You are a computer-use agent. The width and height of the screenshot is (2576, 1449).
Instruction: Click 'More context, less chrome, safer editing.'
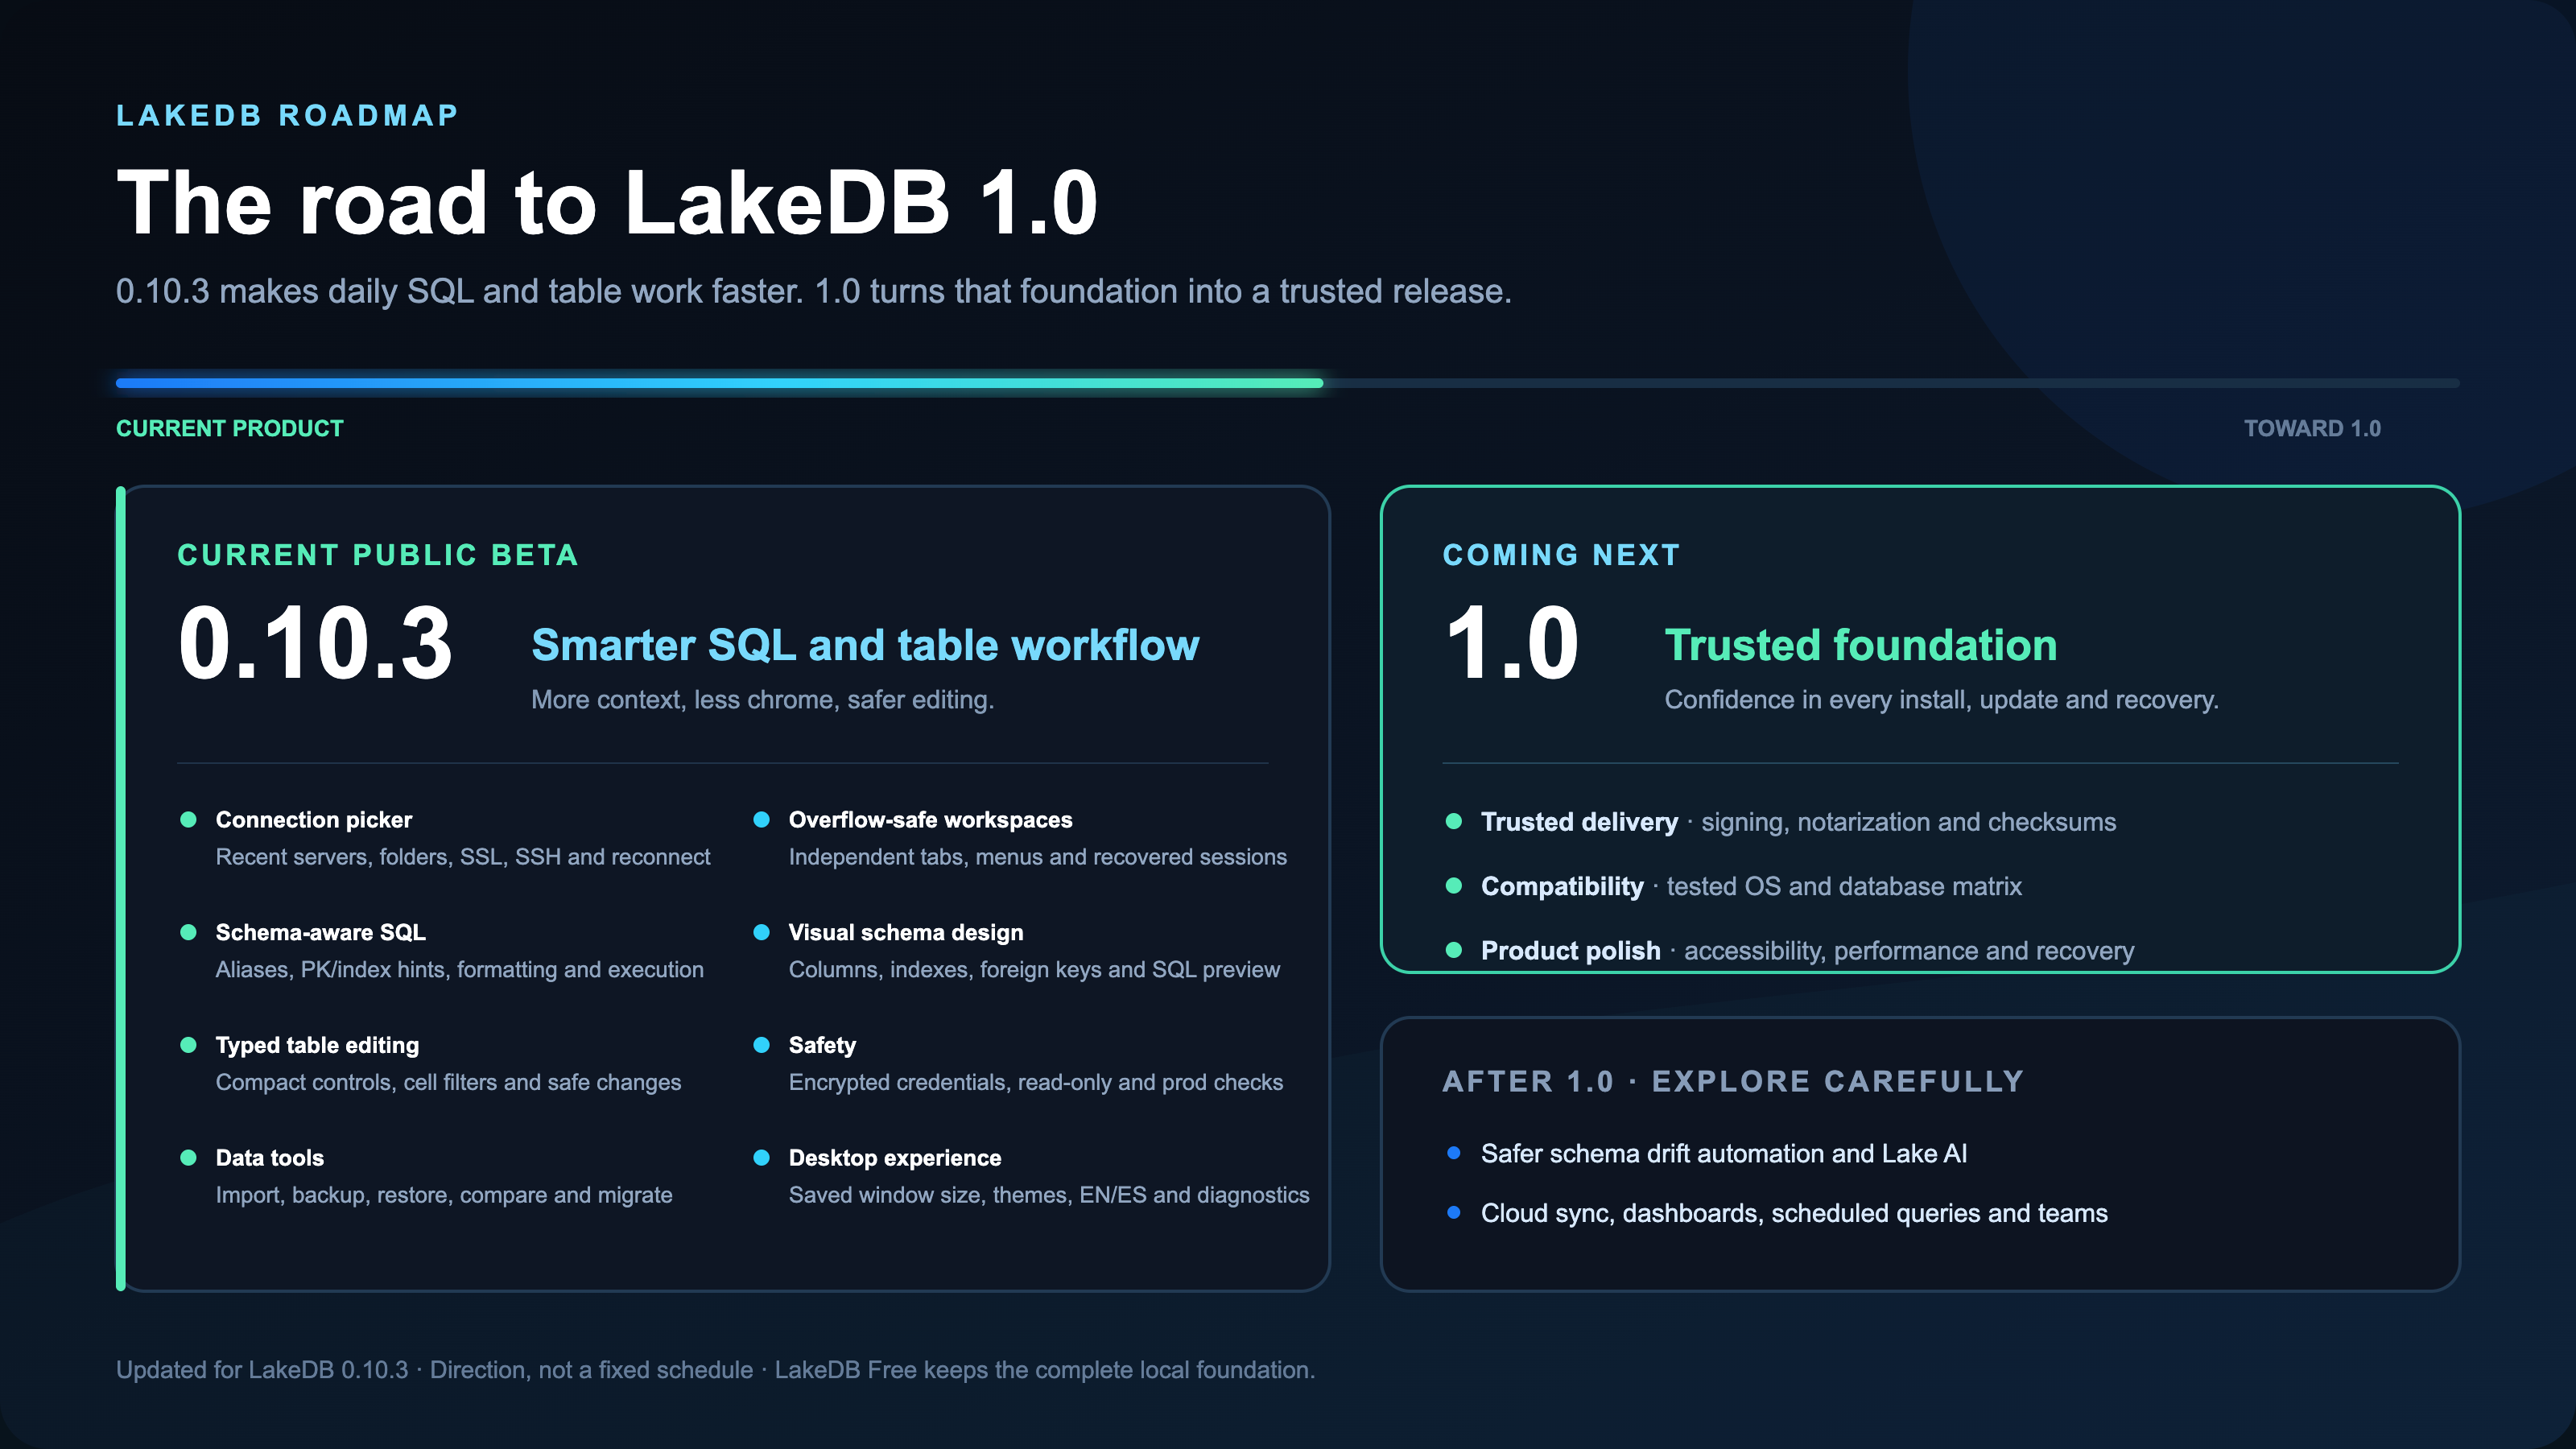(762, 699)
